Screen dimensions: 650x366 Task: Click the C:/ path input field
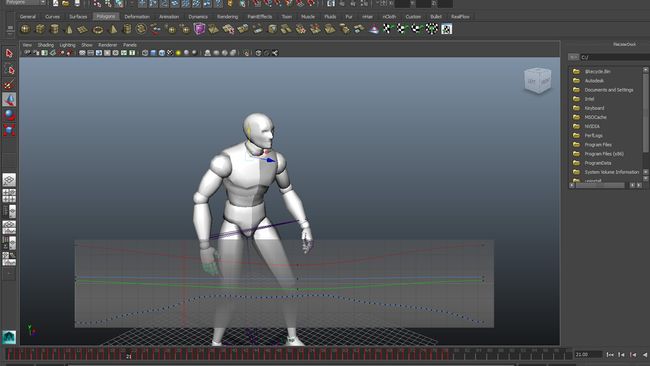click(614, 57)
